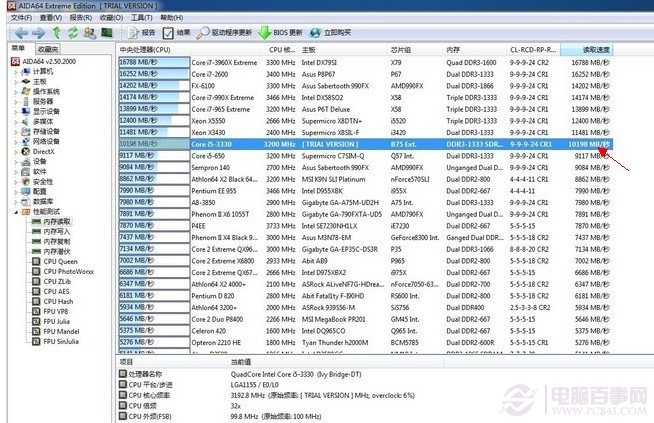Click the CL-RCD-RP-R... column header

point(534,50)
